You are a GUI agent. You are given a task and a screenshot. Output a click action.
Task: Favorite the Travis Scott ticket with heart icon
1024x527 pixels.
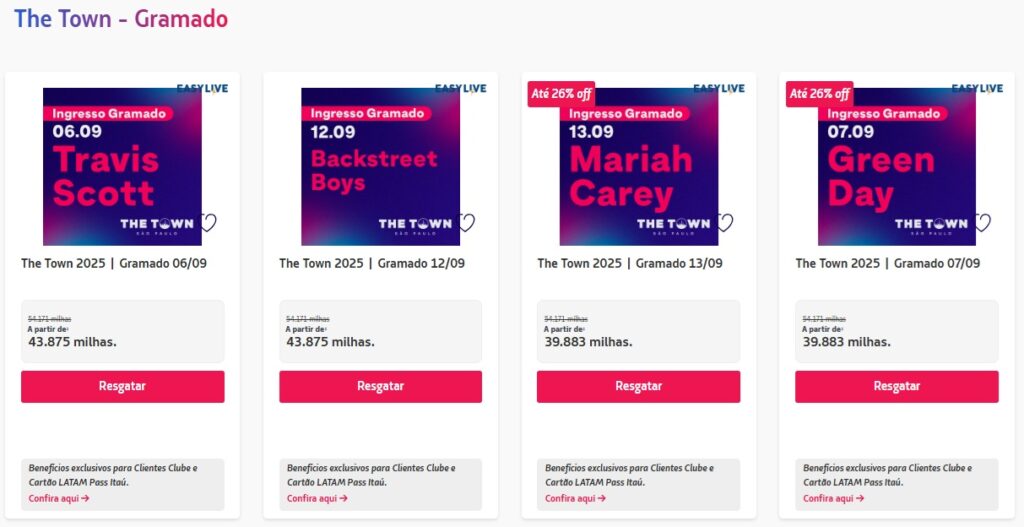tap(208, 222)
